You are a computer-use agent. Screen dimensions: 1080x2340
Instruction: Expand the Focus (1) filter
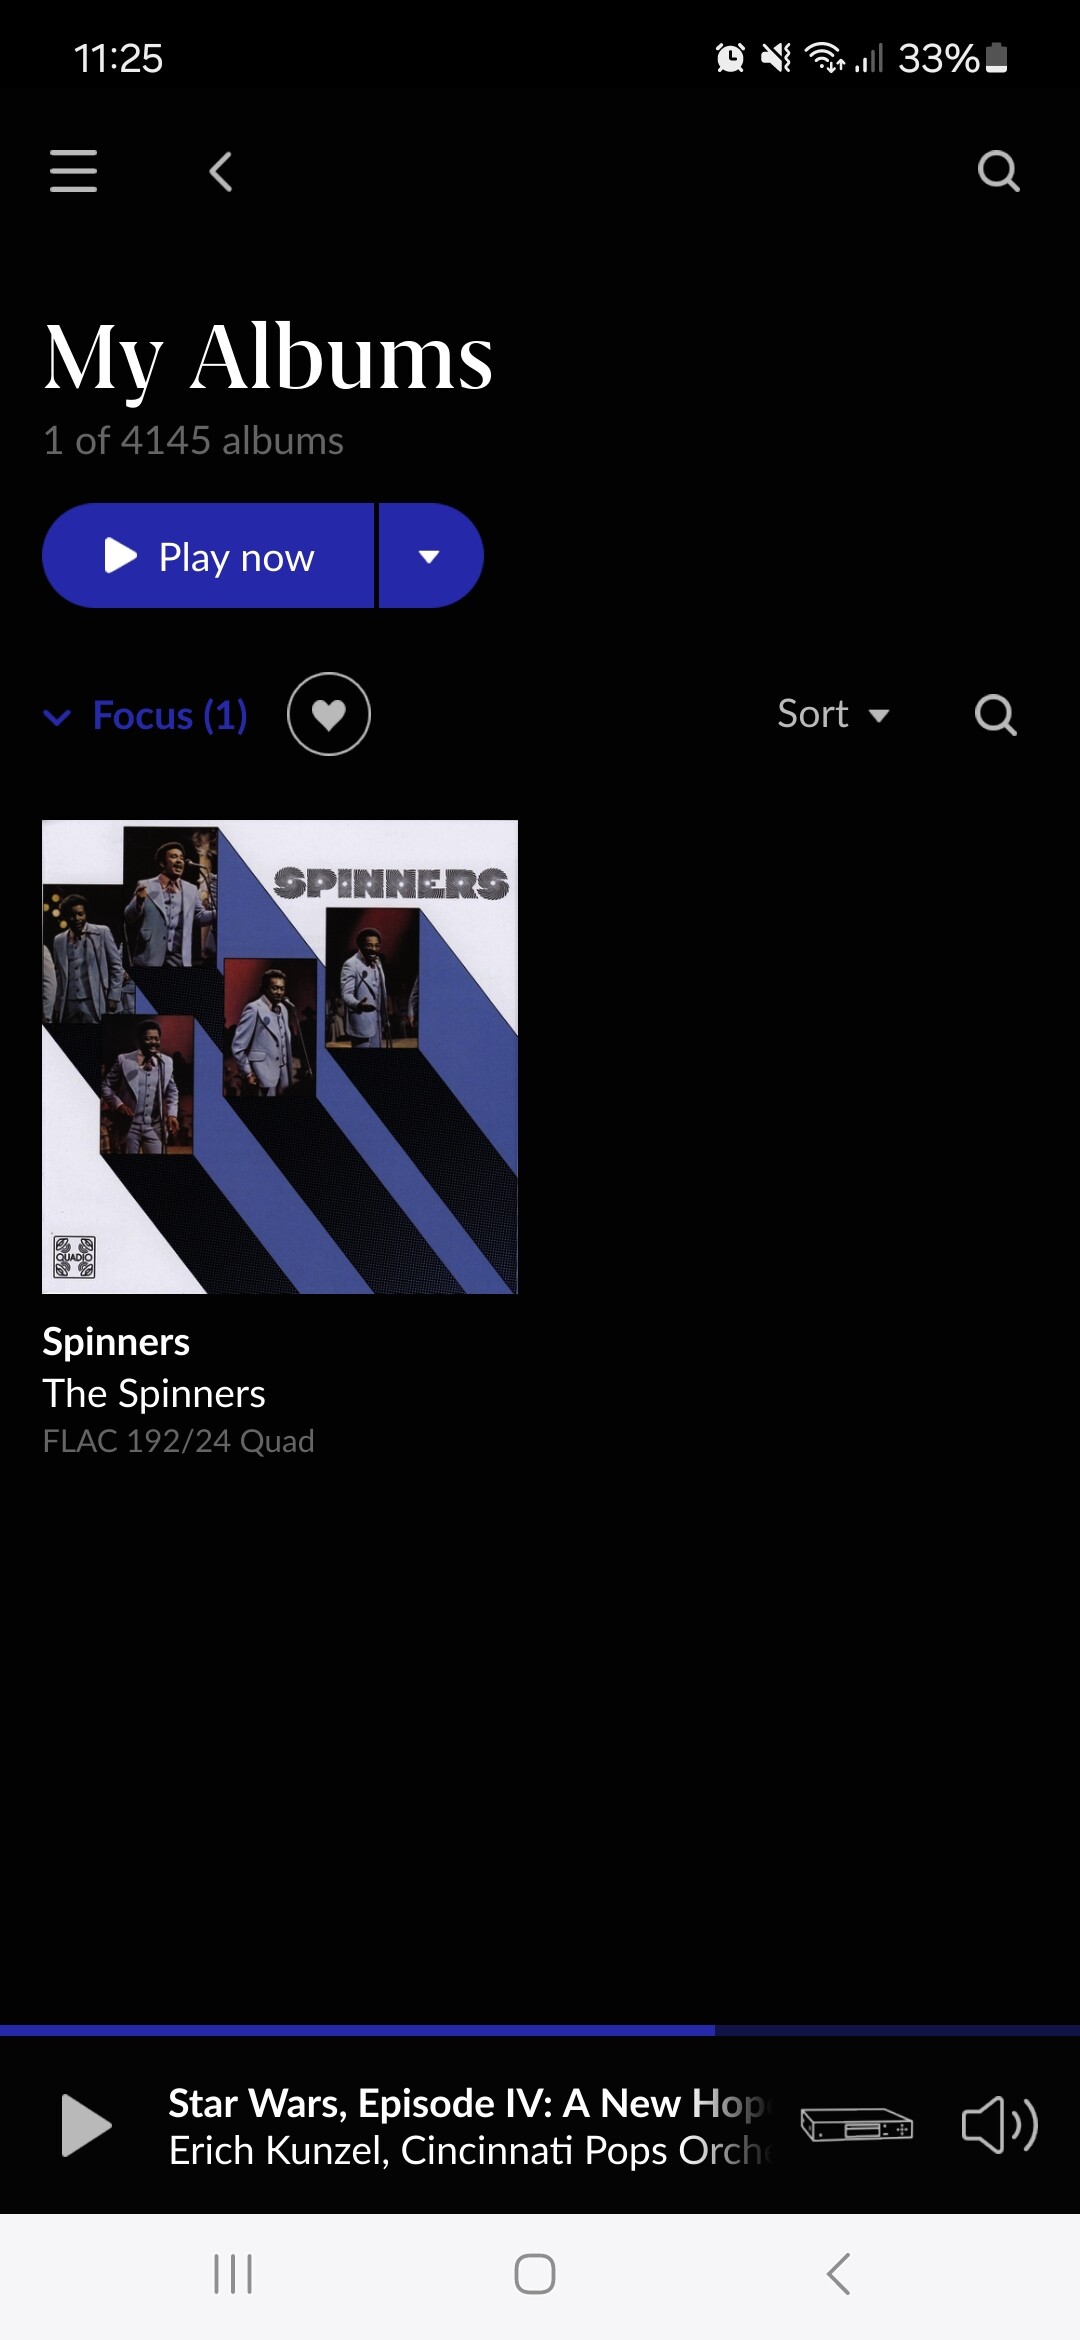pyautogui.click(x=146, y=715)
